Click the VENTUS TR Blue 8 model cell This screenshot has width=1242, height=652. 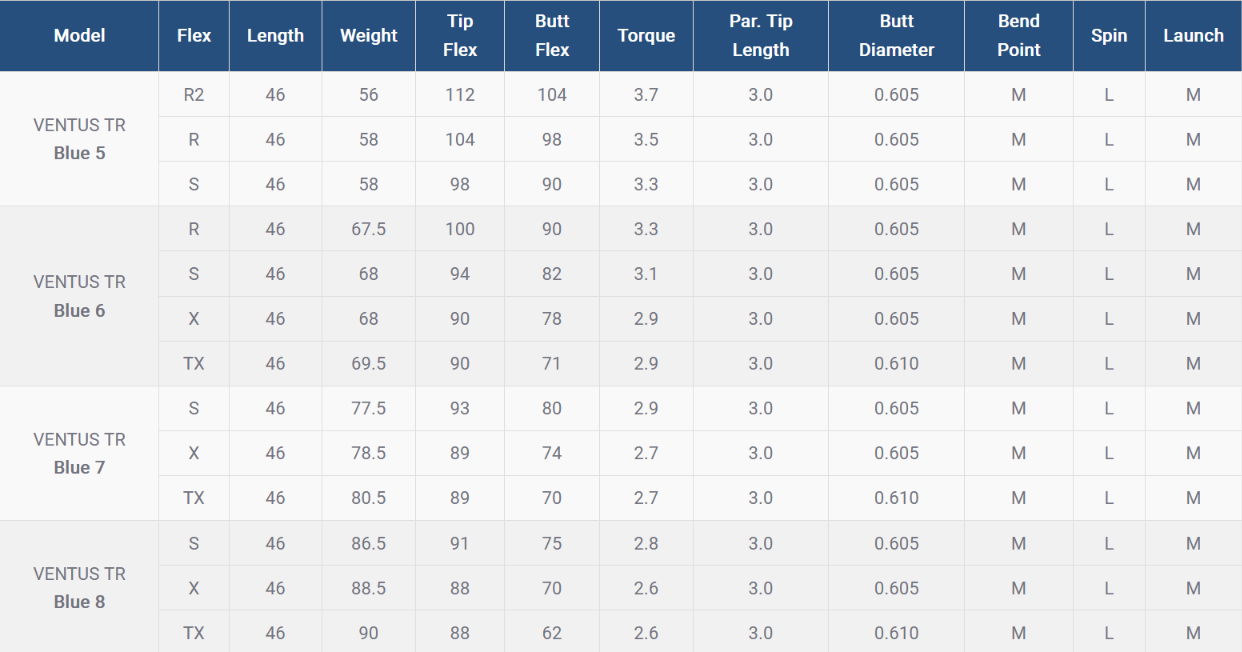pos(79,588)
